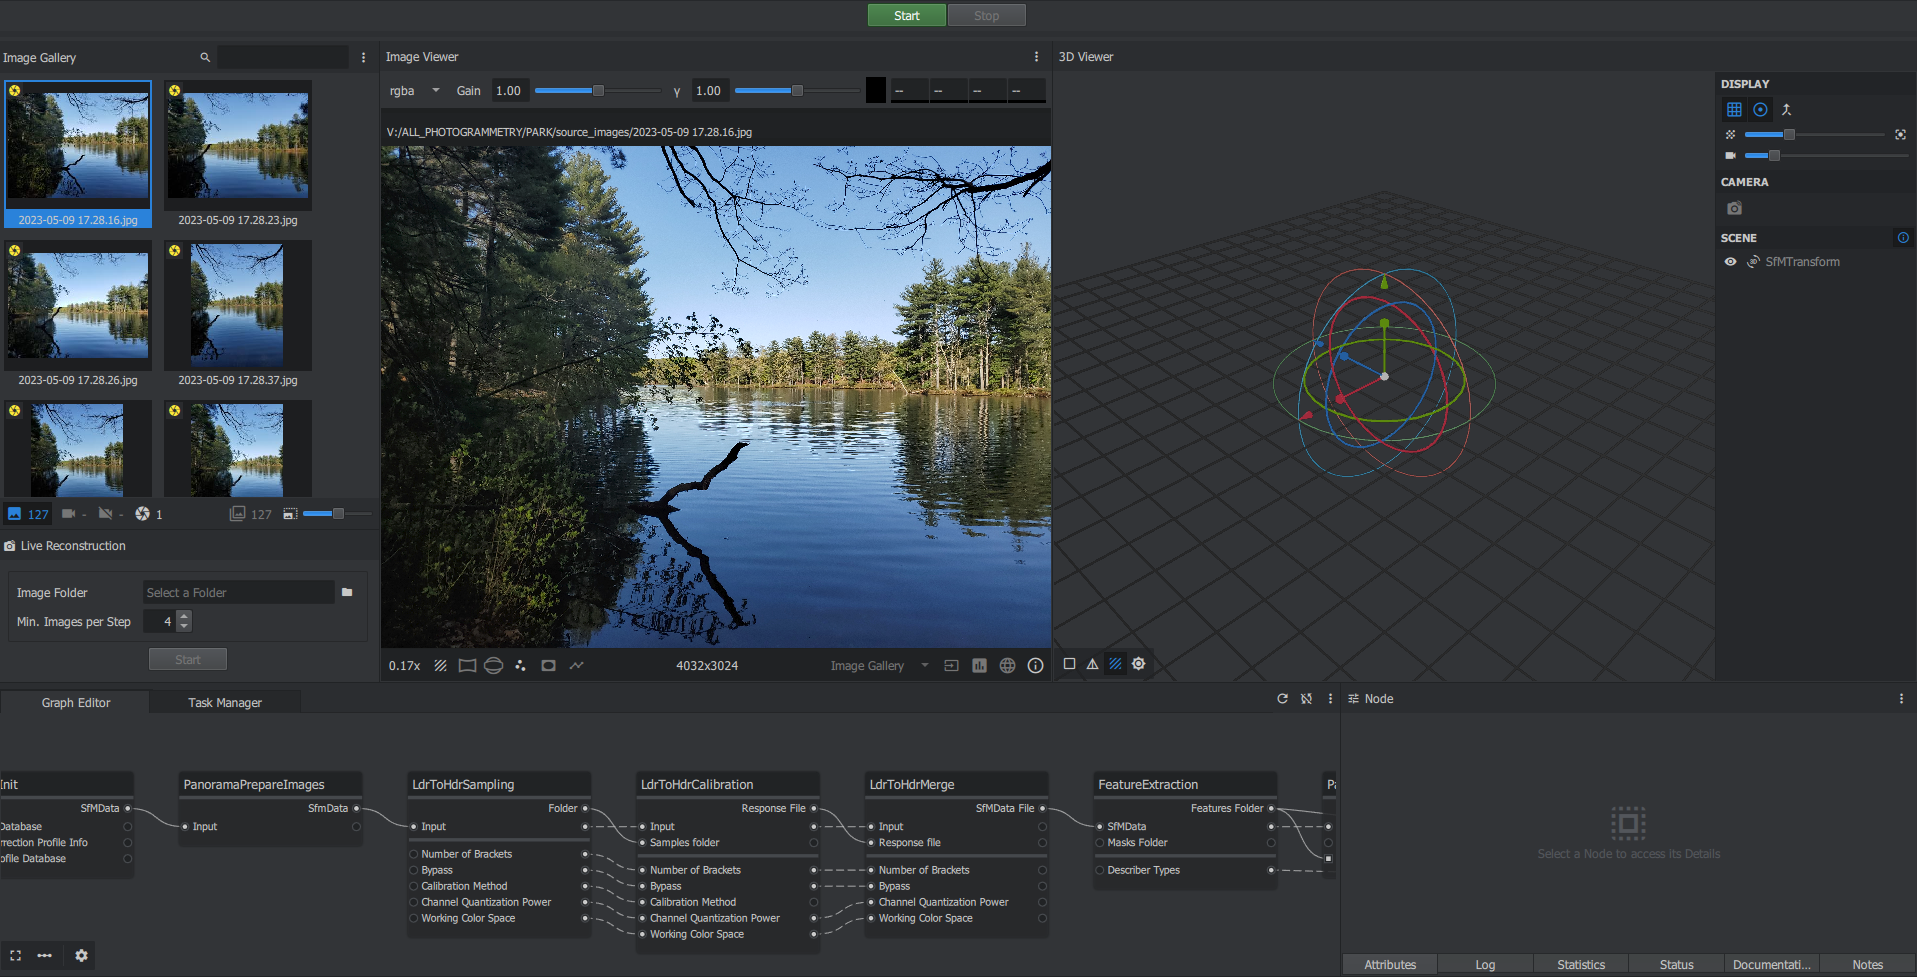
Task: Toggle the panorama viewer sphere icon
Action: click(494, 666)
